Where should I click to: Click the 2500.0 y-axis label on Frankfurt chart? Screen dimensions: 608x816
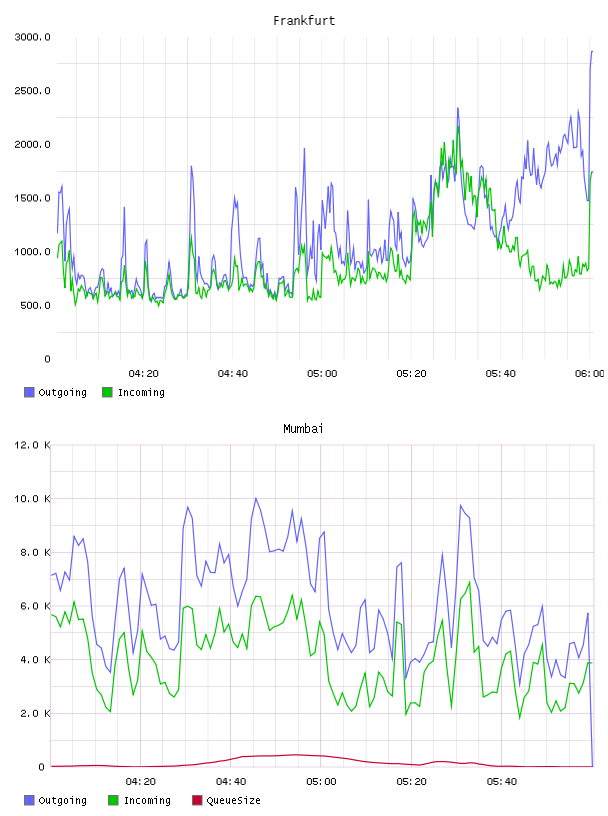pos(32,91)
